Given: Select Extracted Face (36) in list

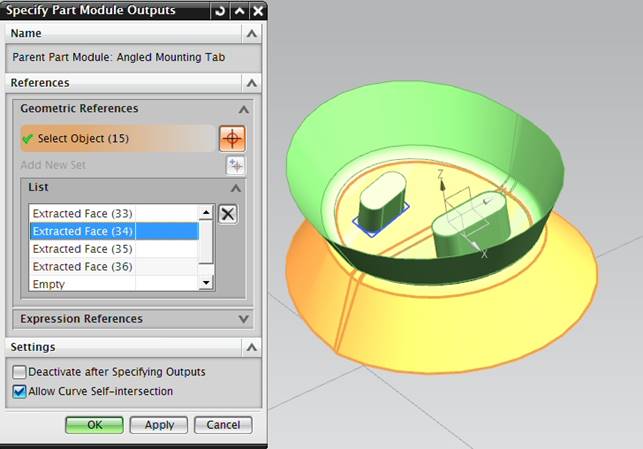Looking at the screenshot, I should point(114,267).
